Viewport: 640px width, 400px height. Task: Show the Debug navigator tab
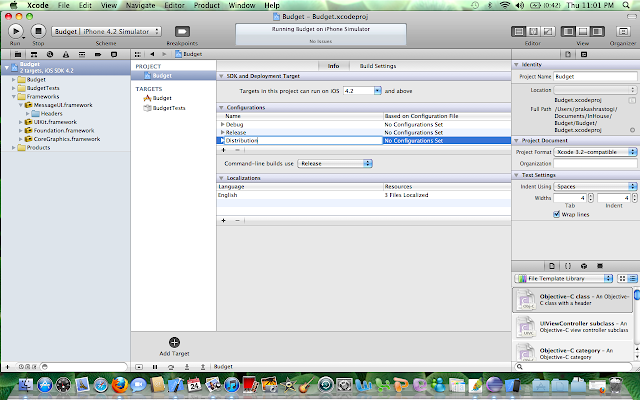click(x=82, y=54)
